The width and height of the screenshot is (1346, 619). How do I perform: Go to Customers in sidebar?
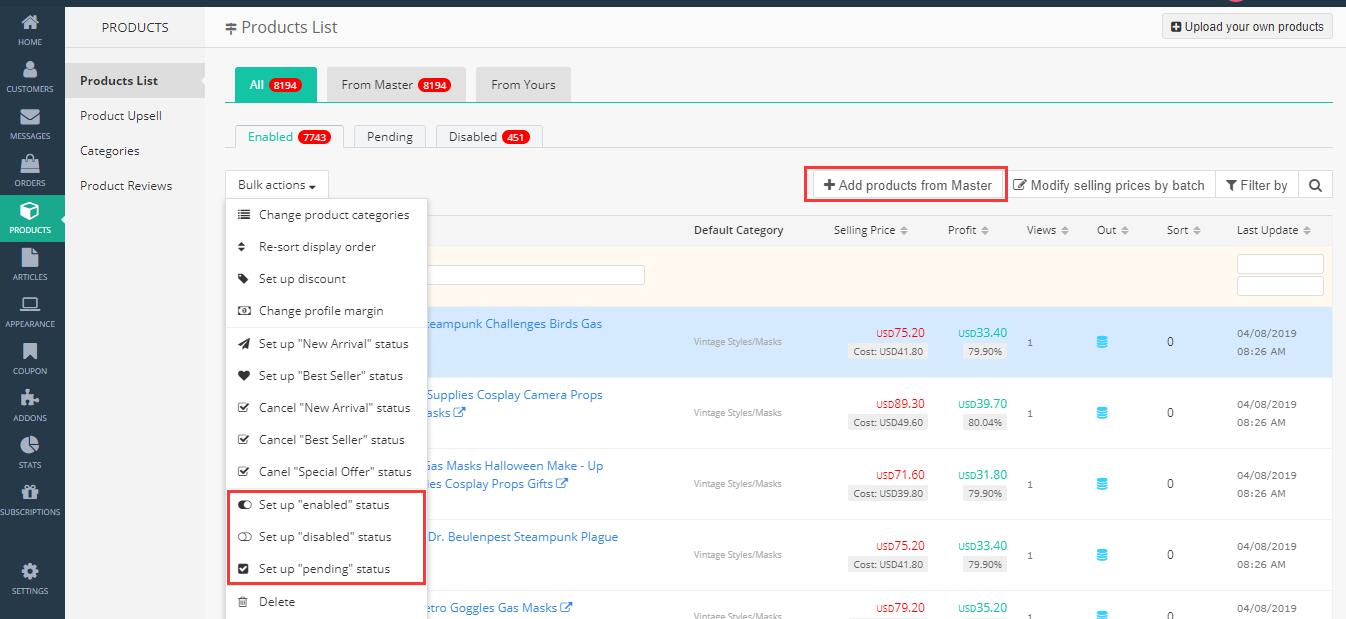30,76
